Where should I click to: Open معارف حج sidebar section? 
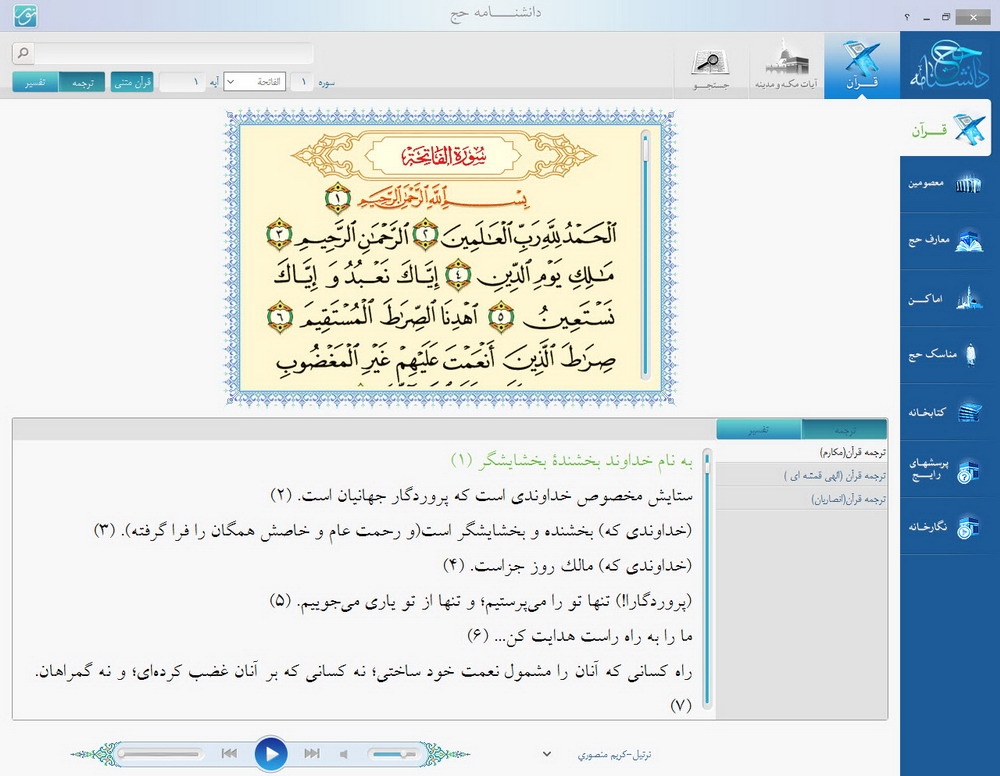[945, 241]
